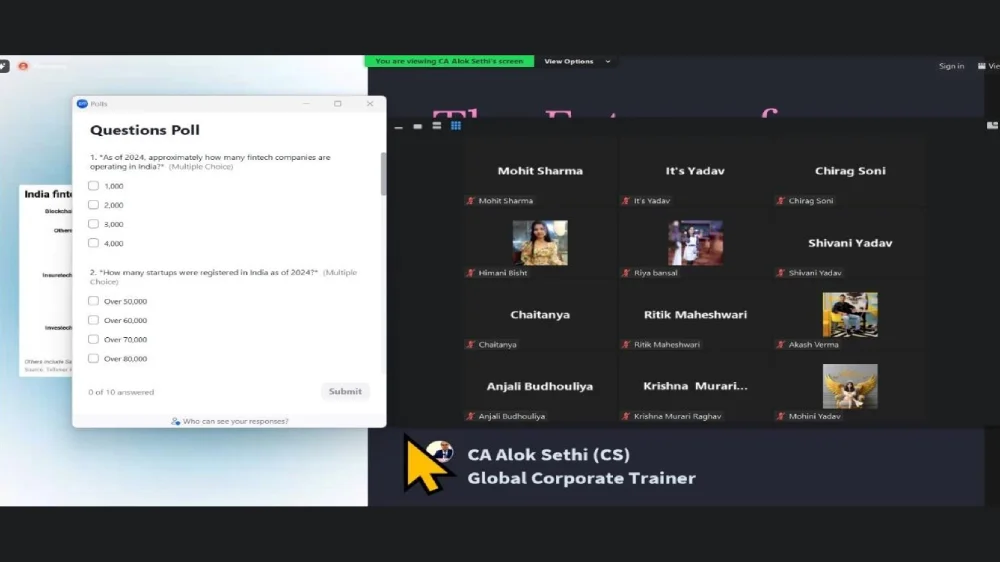Tick the 3,000 fintech companies checkbox
This screenshot has height=562, width=1000.
(x=93, y=224)
